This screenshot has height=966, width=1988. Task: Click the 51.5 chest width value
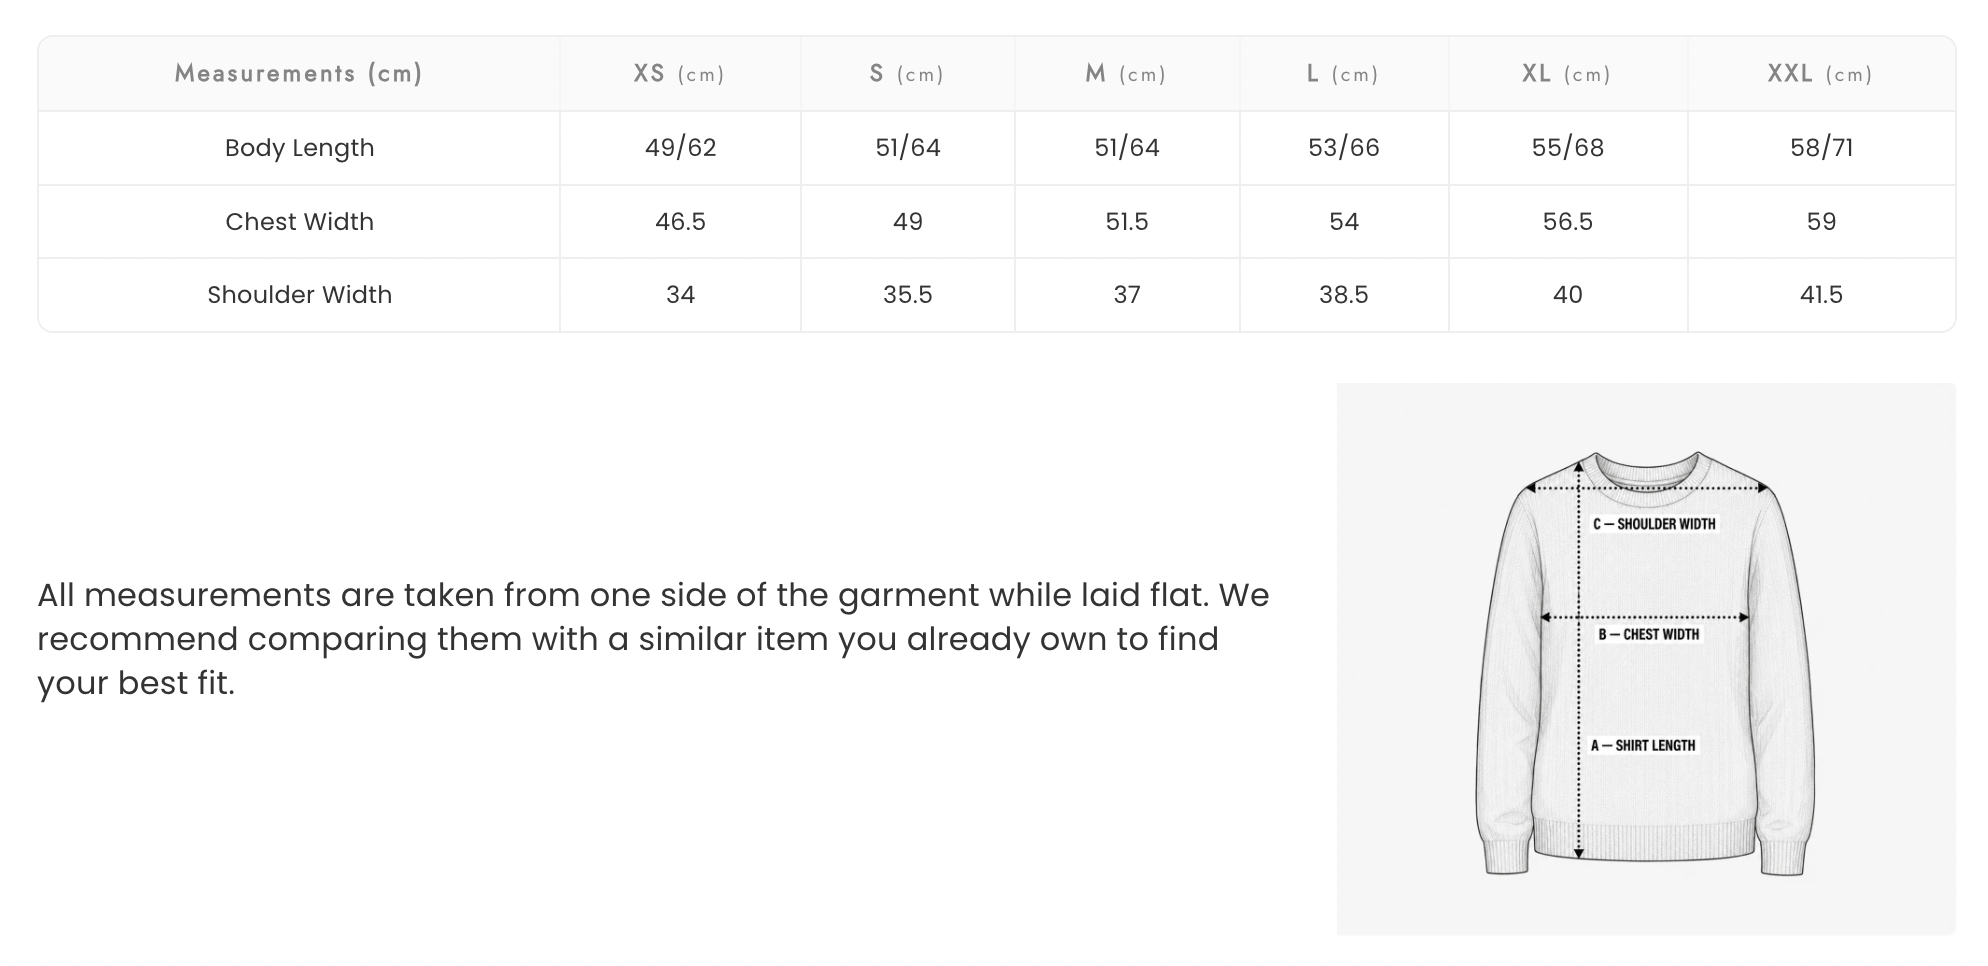click(1127, 221)
